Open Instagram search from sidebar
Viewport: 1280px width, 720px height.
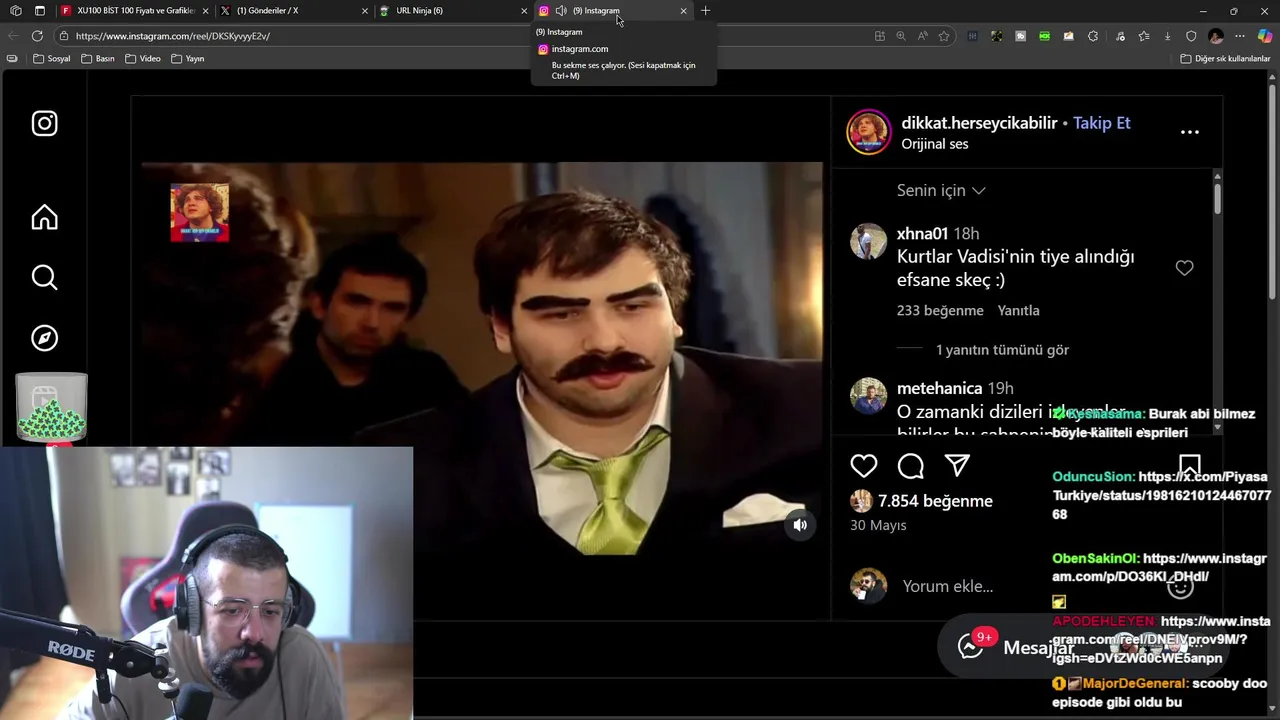pyautogui.click(x=44, y=277)
